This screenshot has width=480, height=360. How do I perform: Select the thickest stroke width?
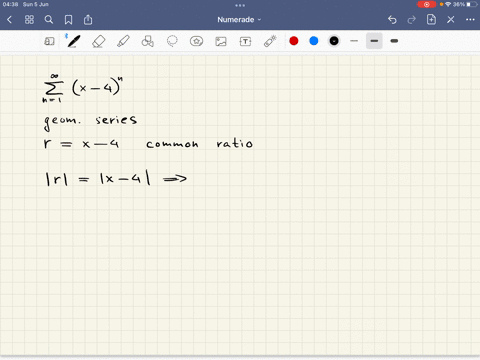pos(394,41)
